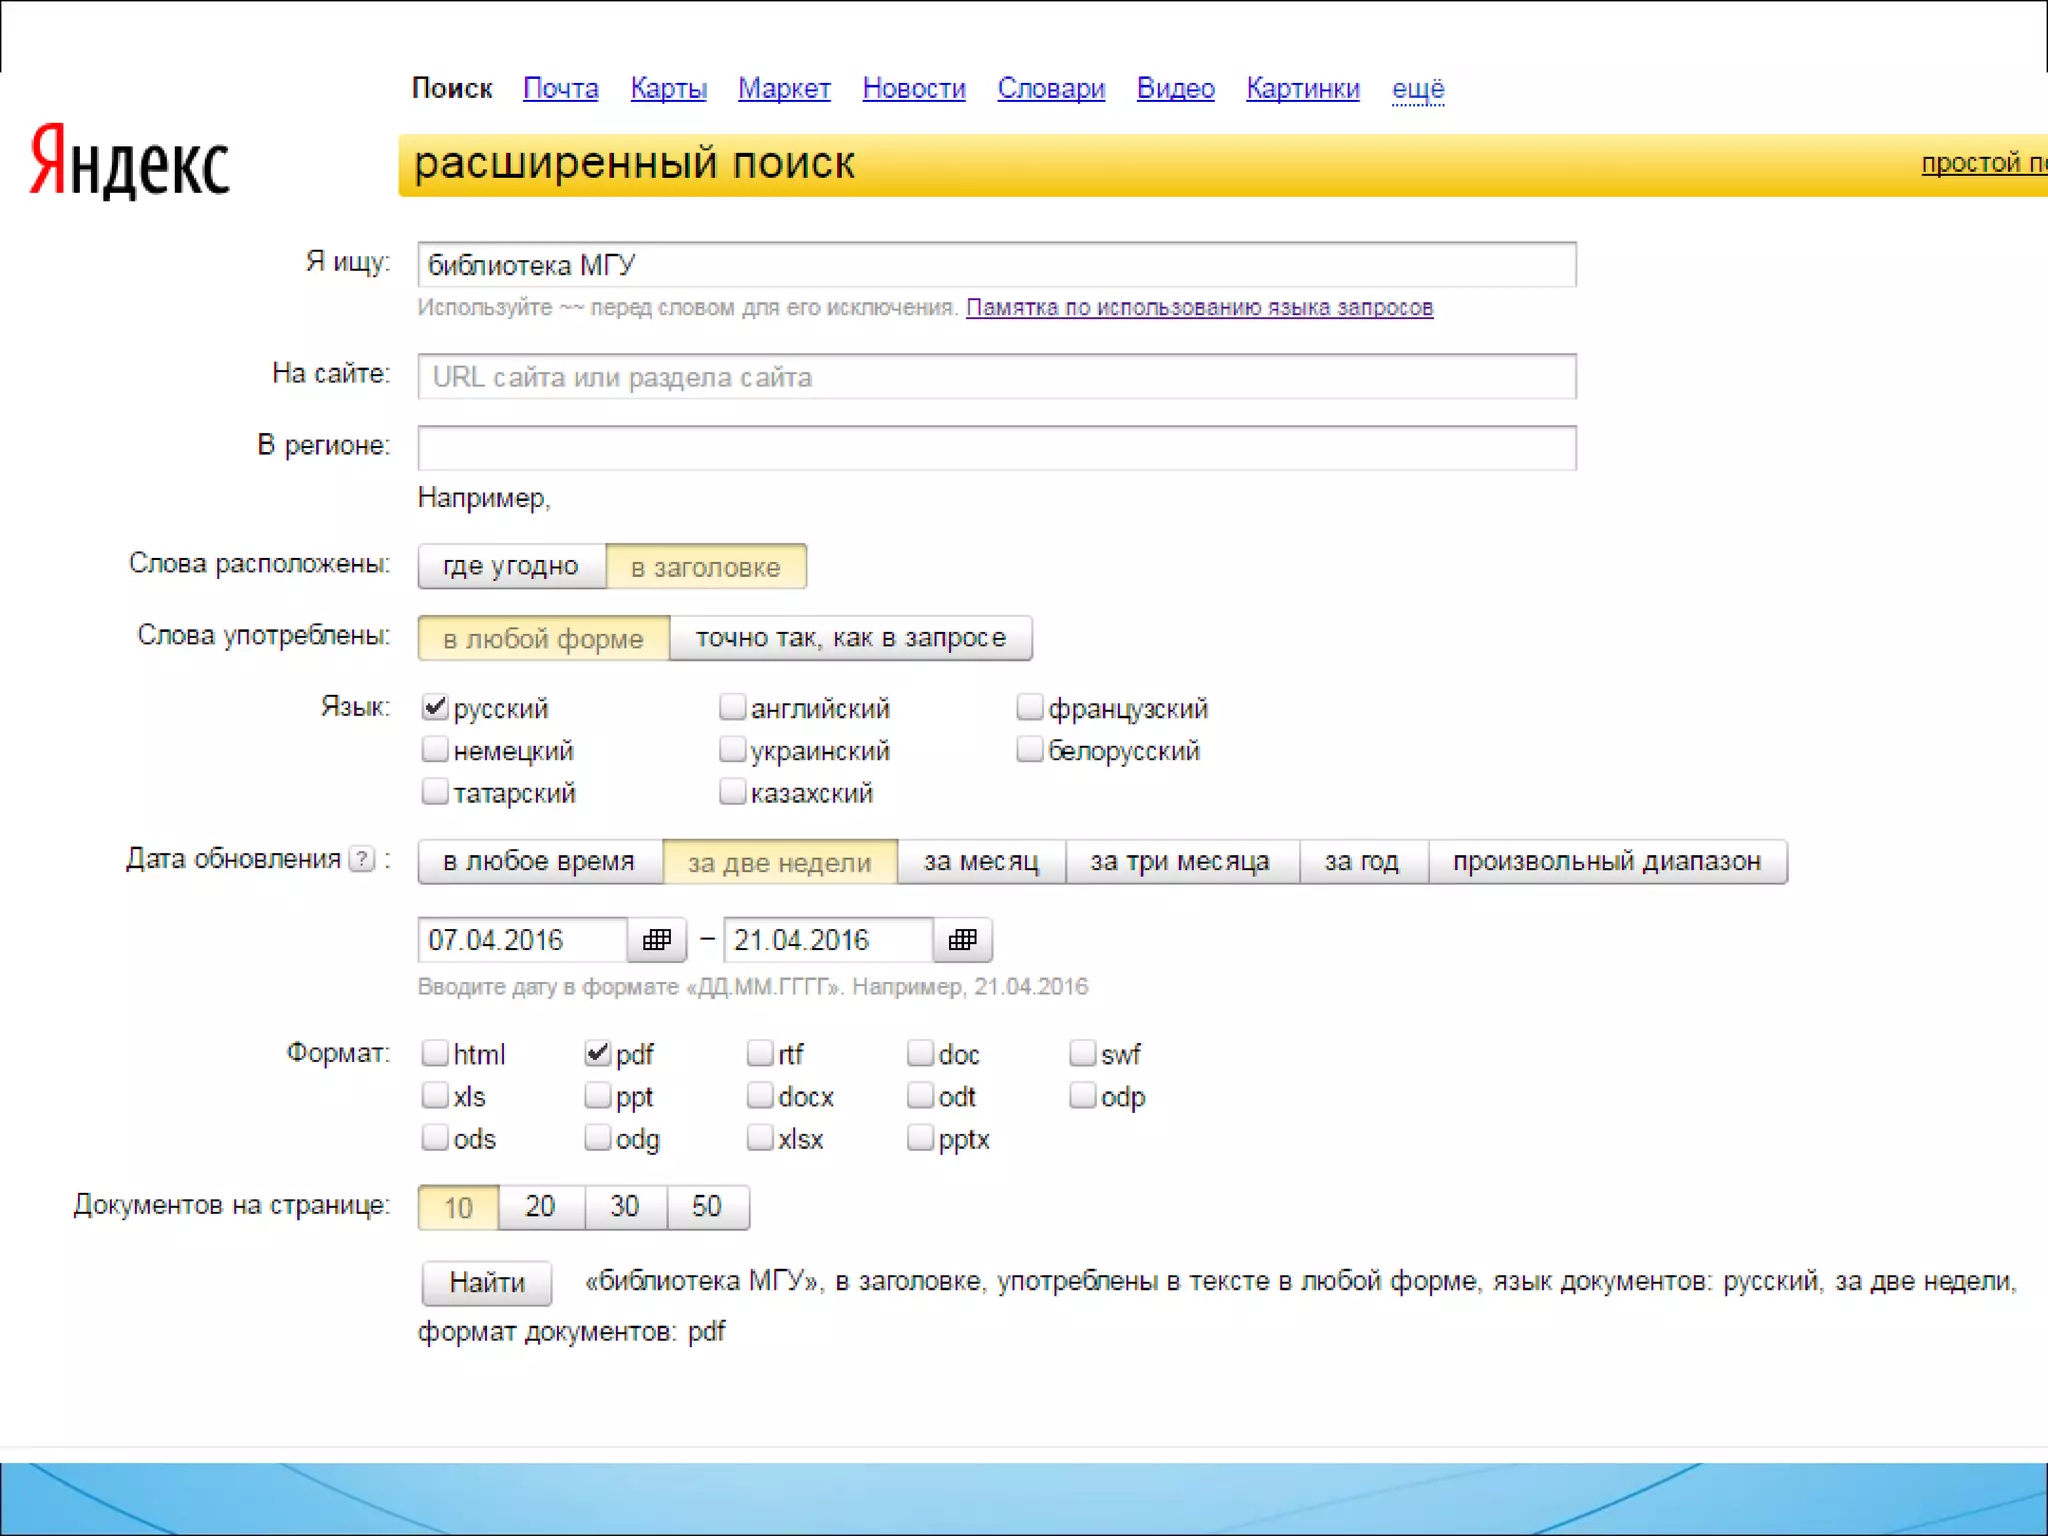
Task: Choose за месяц update period
Action: tap(981, 862)
